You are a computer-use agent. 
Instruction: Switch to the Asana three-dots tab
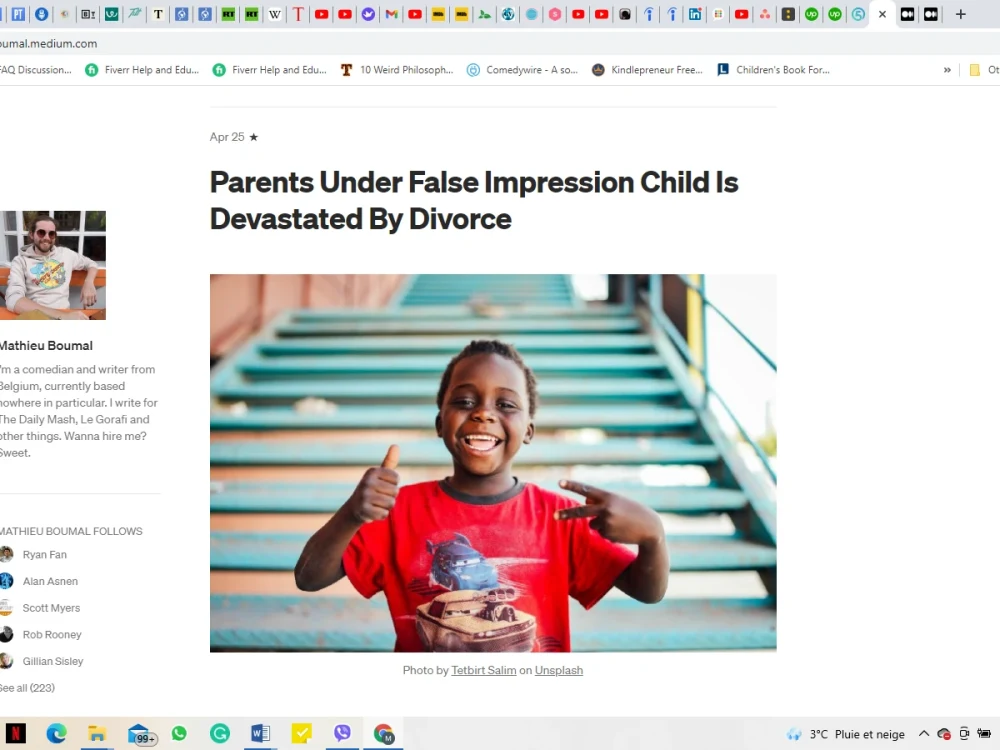tap(765, 14)
